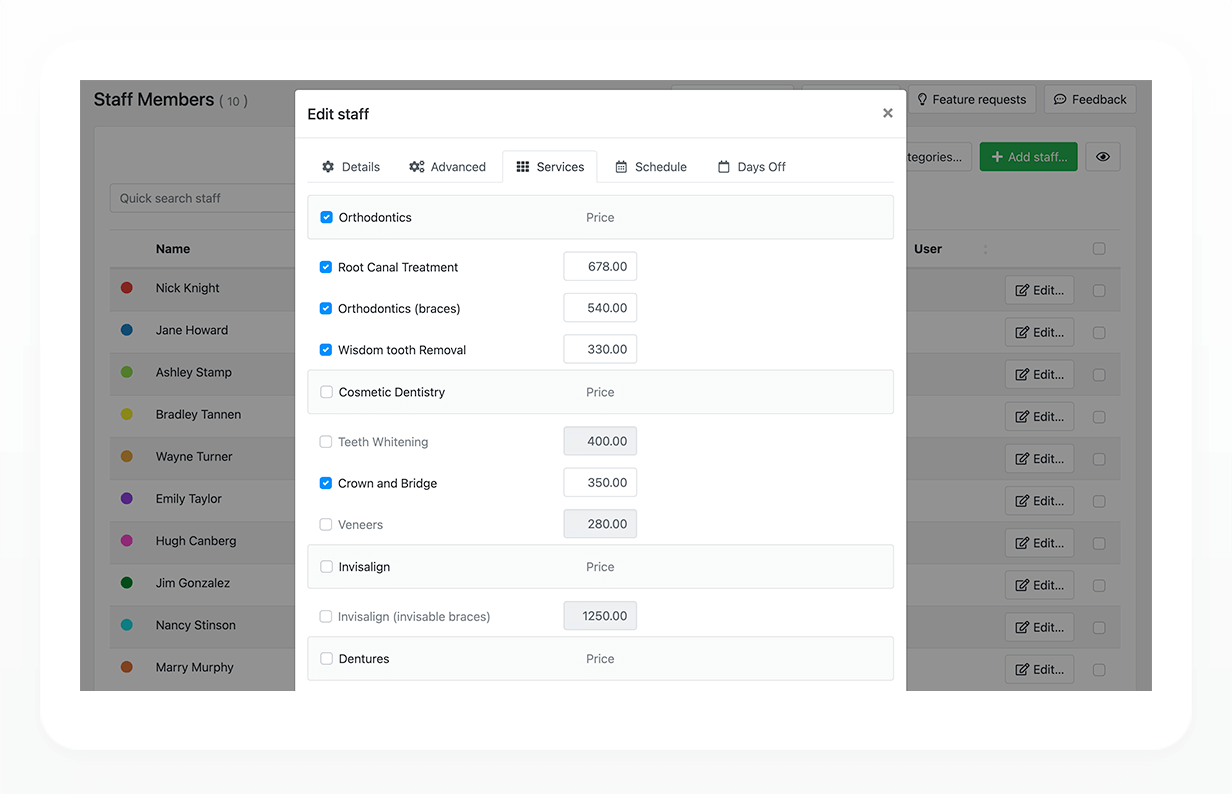Edit Crown and Bridge price 350.00
Image resolution: width=1232 pixels, height=794 pixels.
click(x=600, y=482)
